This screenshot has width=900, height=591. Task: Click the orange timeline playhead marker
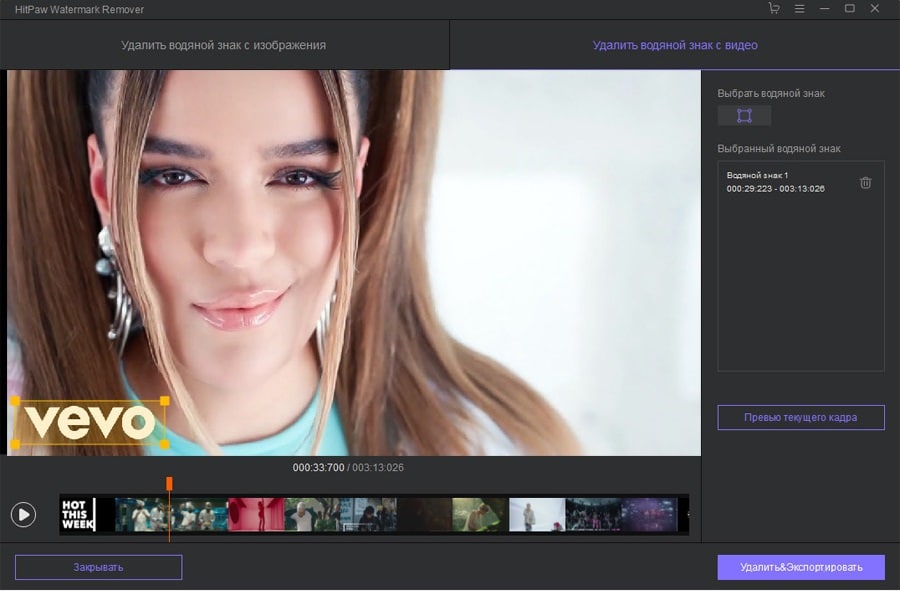169,484
